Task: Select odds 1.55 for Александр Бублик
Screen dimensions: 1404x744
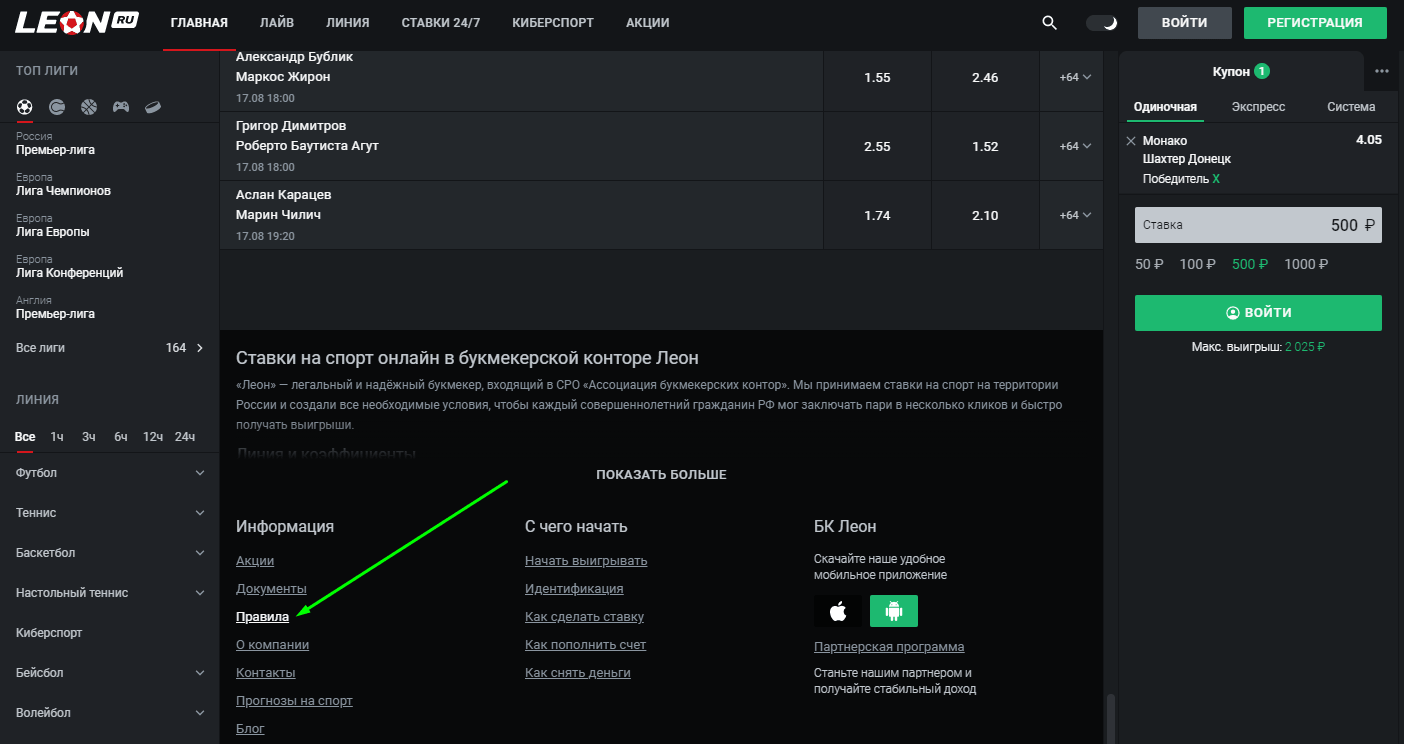Action: (877, 77)
